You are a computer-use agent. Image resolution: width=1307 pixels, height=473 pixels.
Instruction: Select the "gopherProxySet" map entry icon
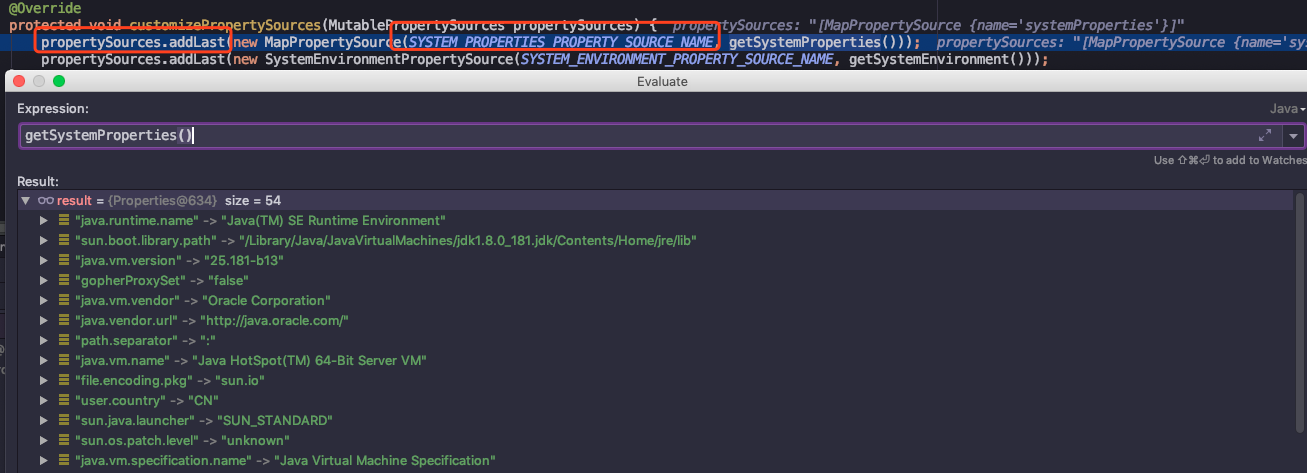(x=64, y=280)
